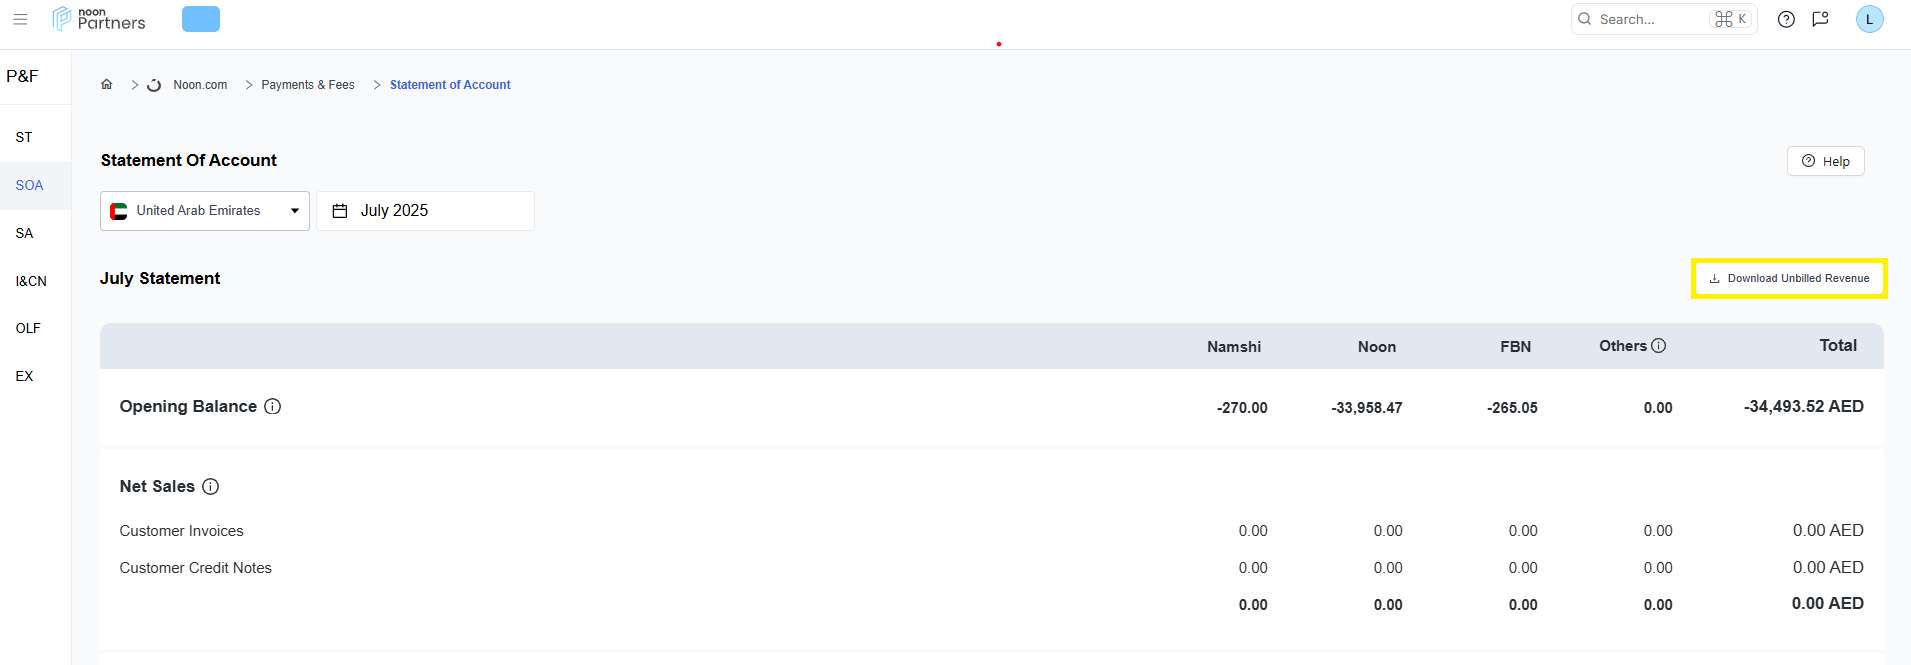Viewport: 1911px width, 665px height.
Task: Open the Statement of Account breadcrumb link
Action: tap(450, 85)
